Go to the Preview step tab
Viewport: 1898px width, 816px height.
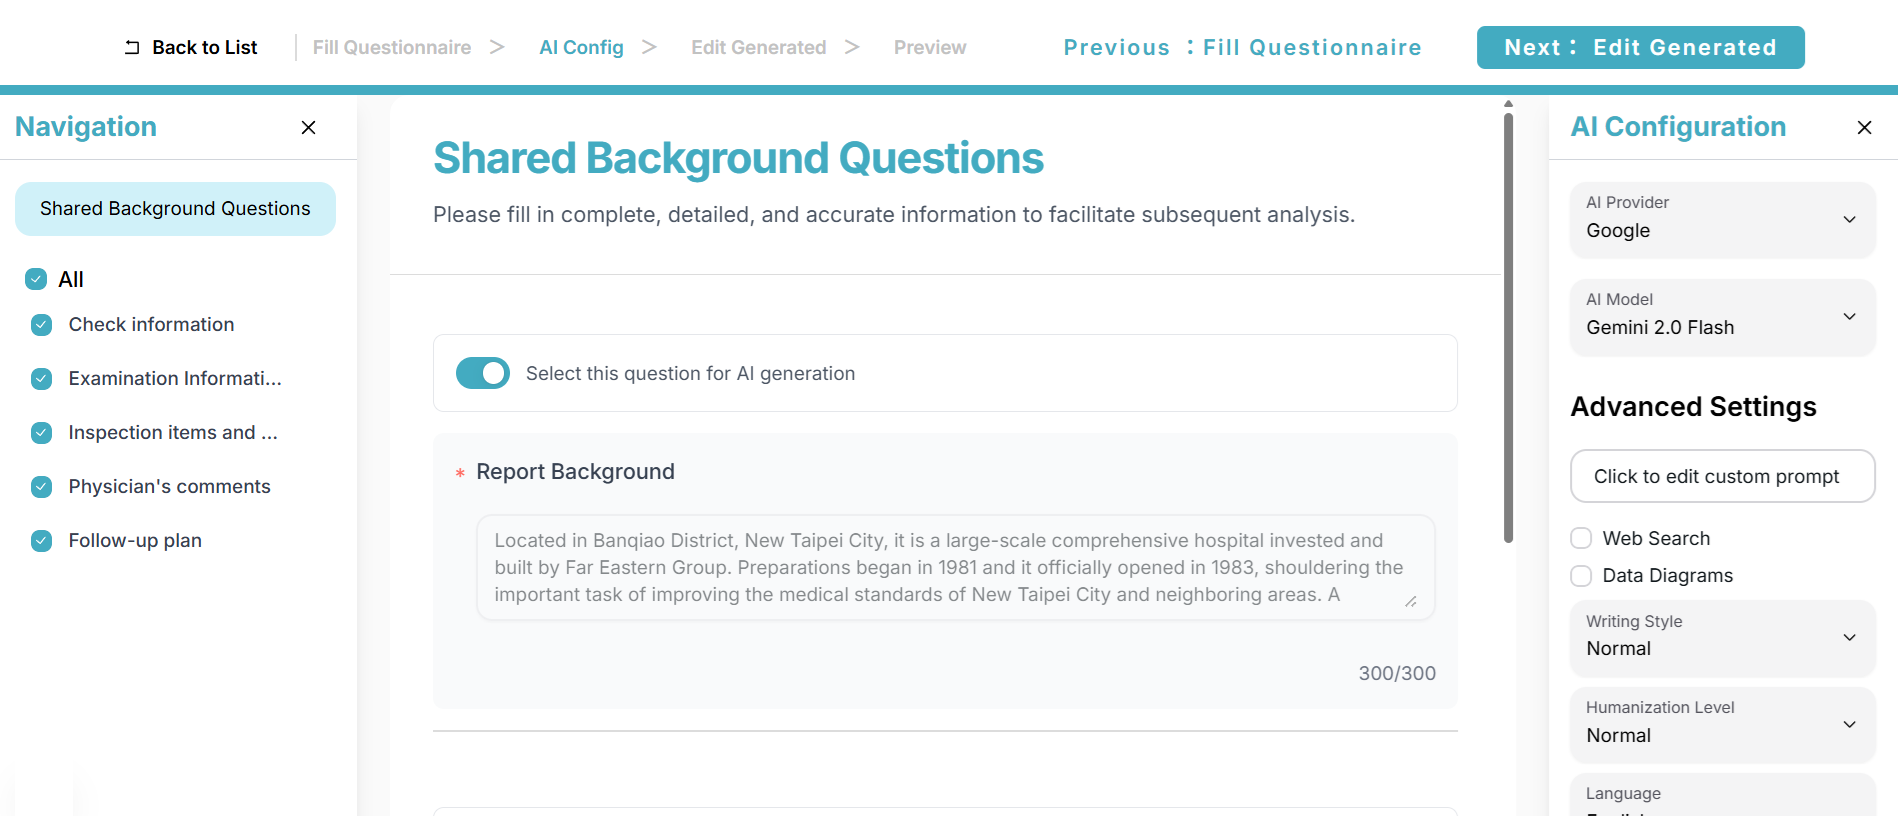930,47
